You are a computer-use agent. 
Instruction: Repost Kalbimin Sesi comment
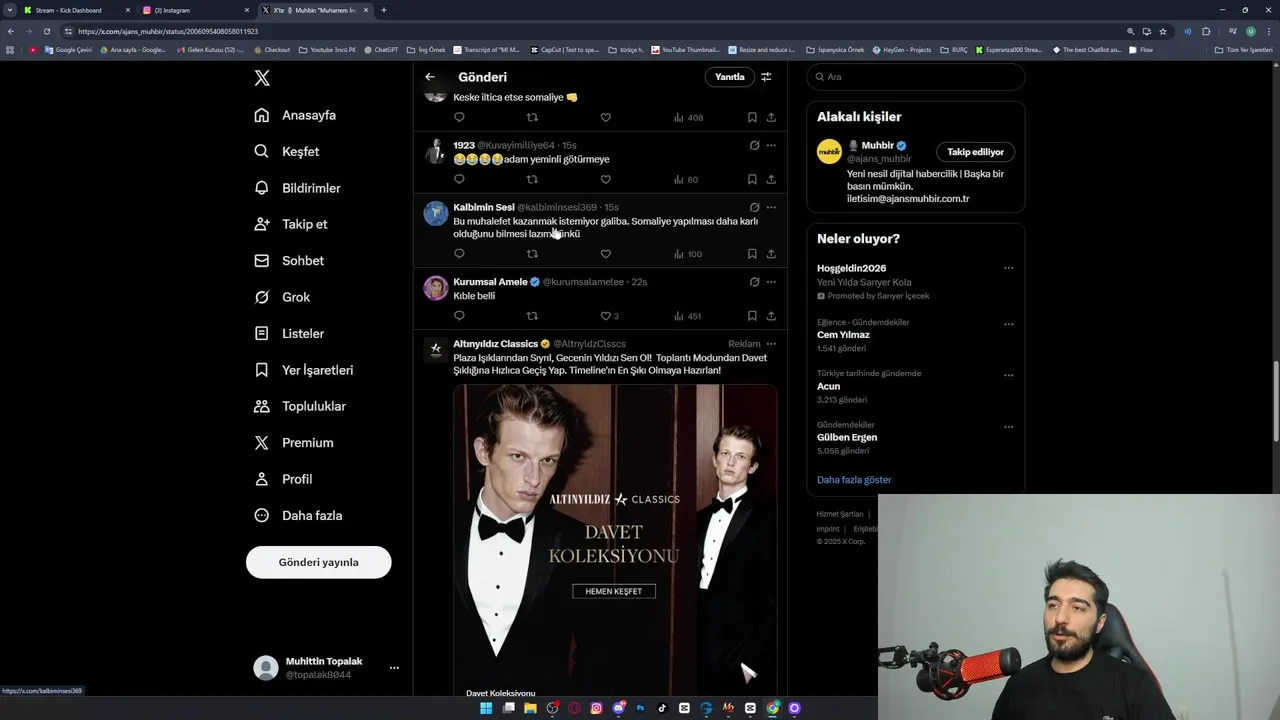coord(532,254)
